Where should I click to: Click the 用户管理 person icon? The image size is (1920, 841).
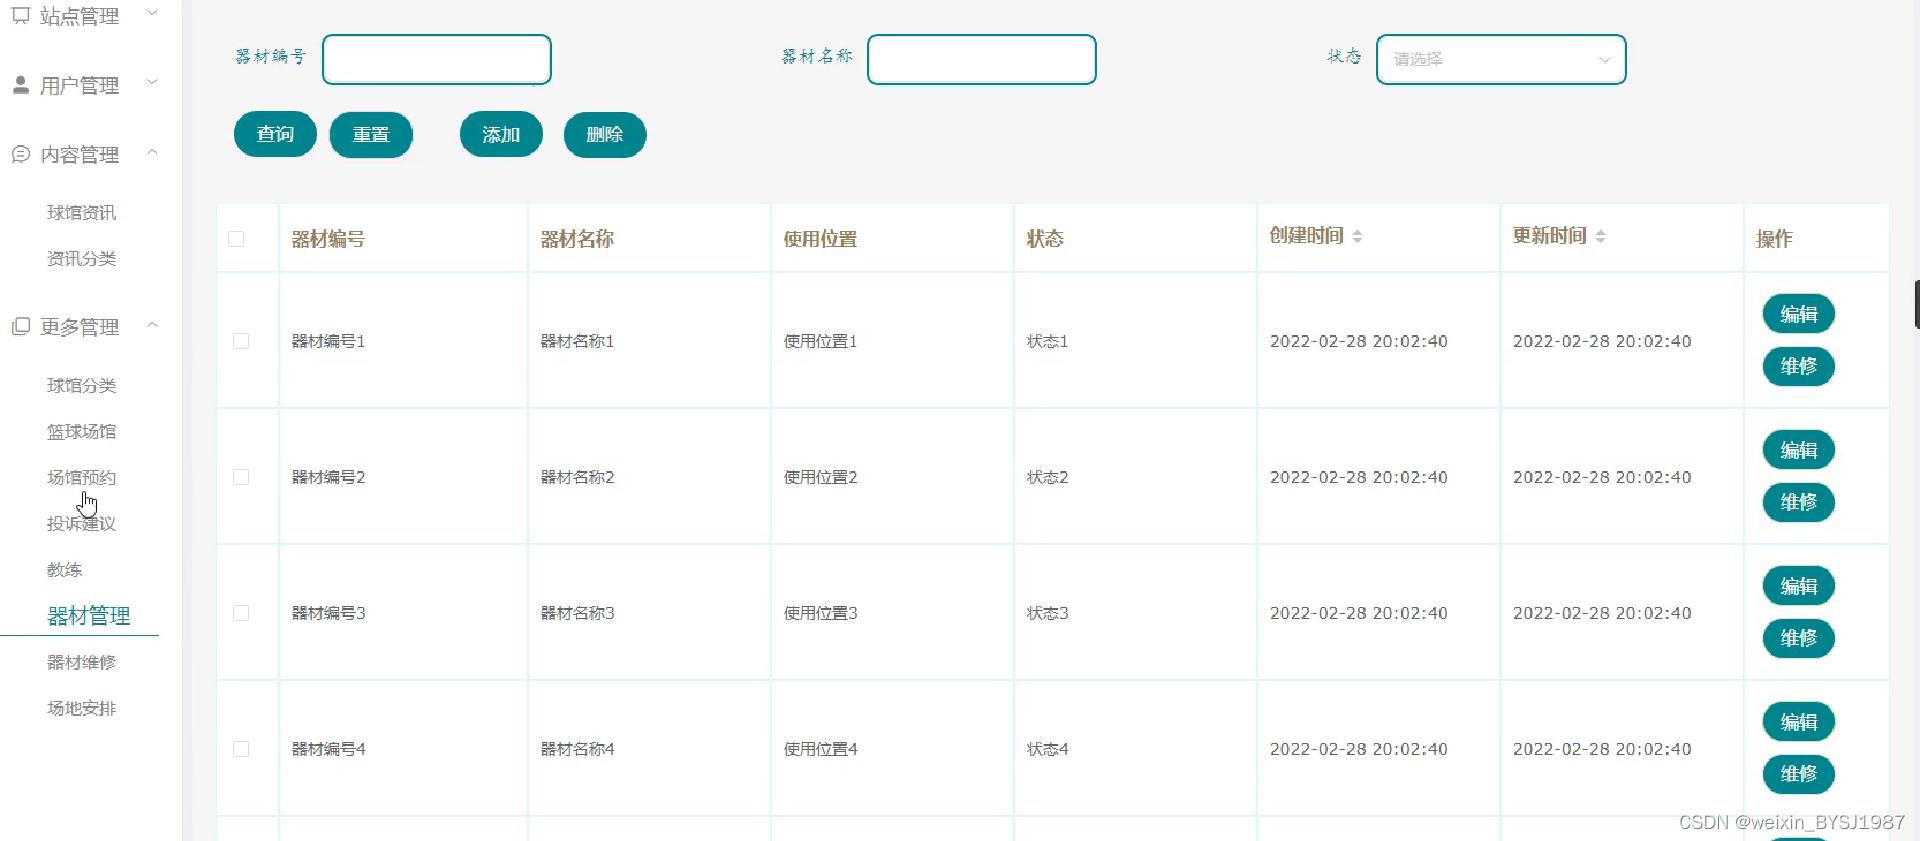21,85
